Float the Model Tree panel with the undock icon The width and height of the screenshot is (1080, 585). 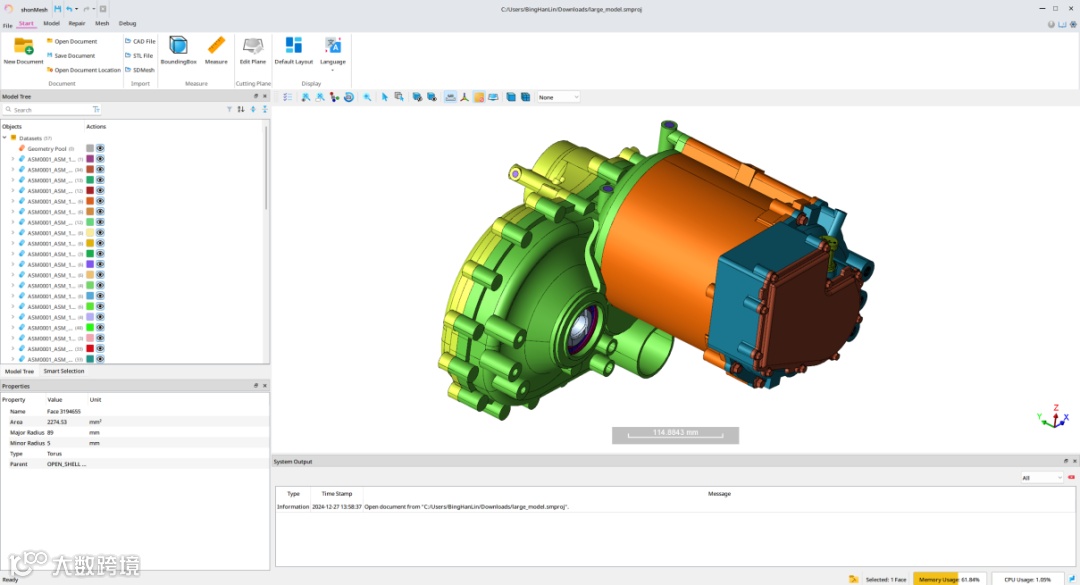click(256, 96)
